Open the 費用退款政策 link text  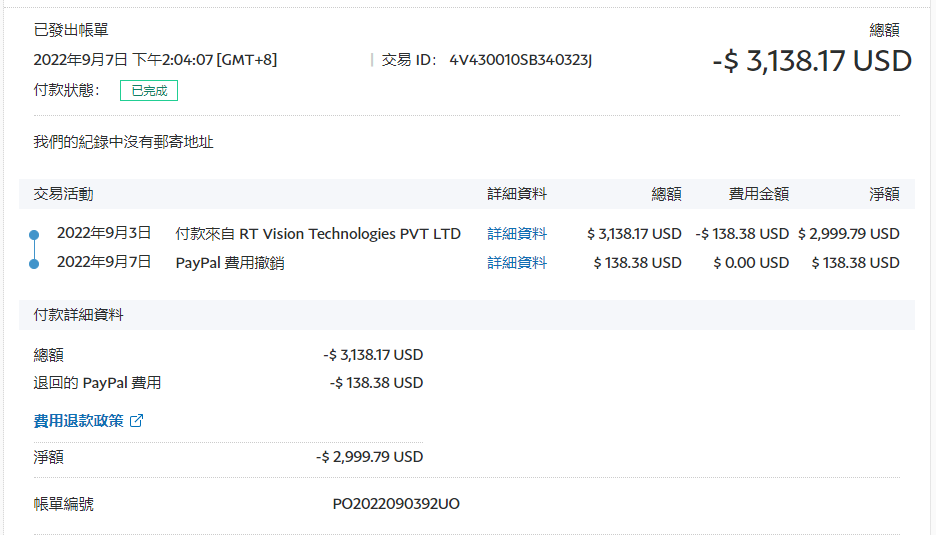(79, 421)
